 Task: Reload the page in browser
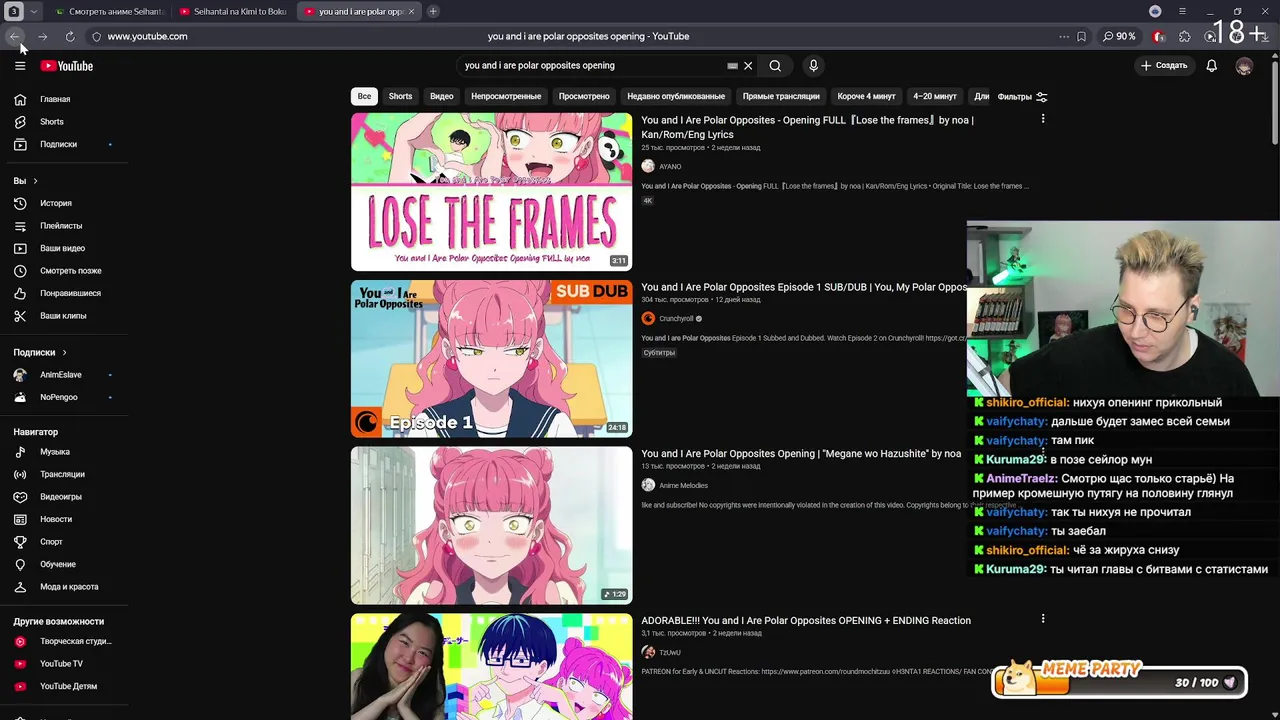pos(70,36)
